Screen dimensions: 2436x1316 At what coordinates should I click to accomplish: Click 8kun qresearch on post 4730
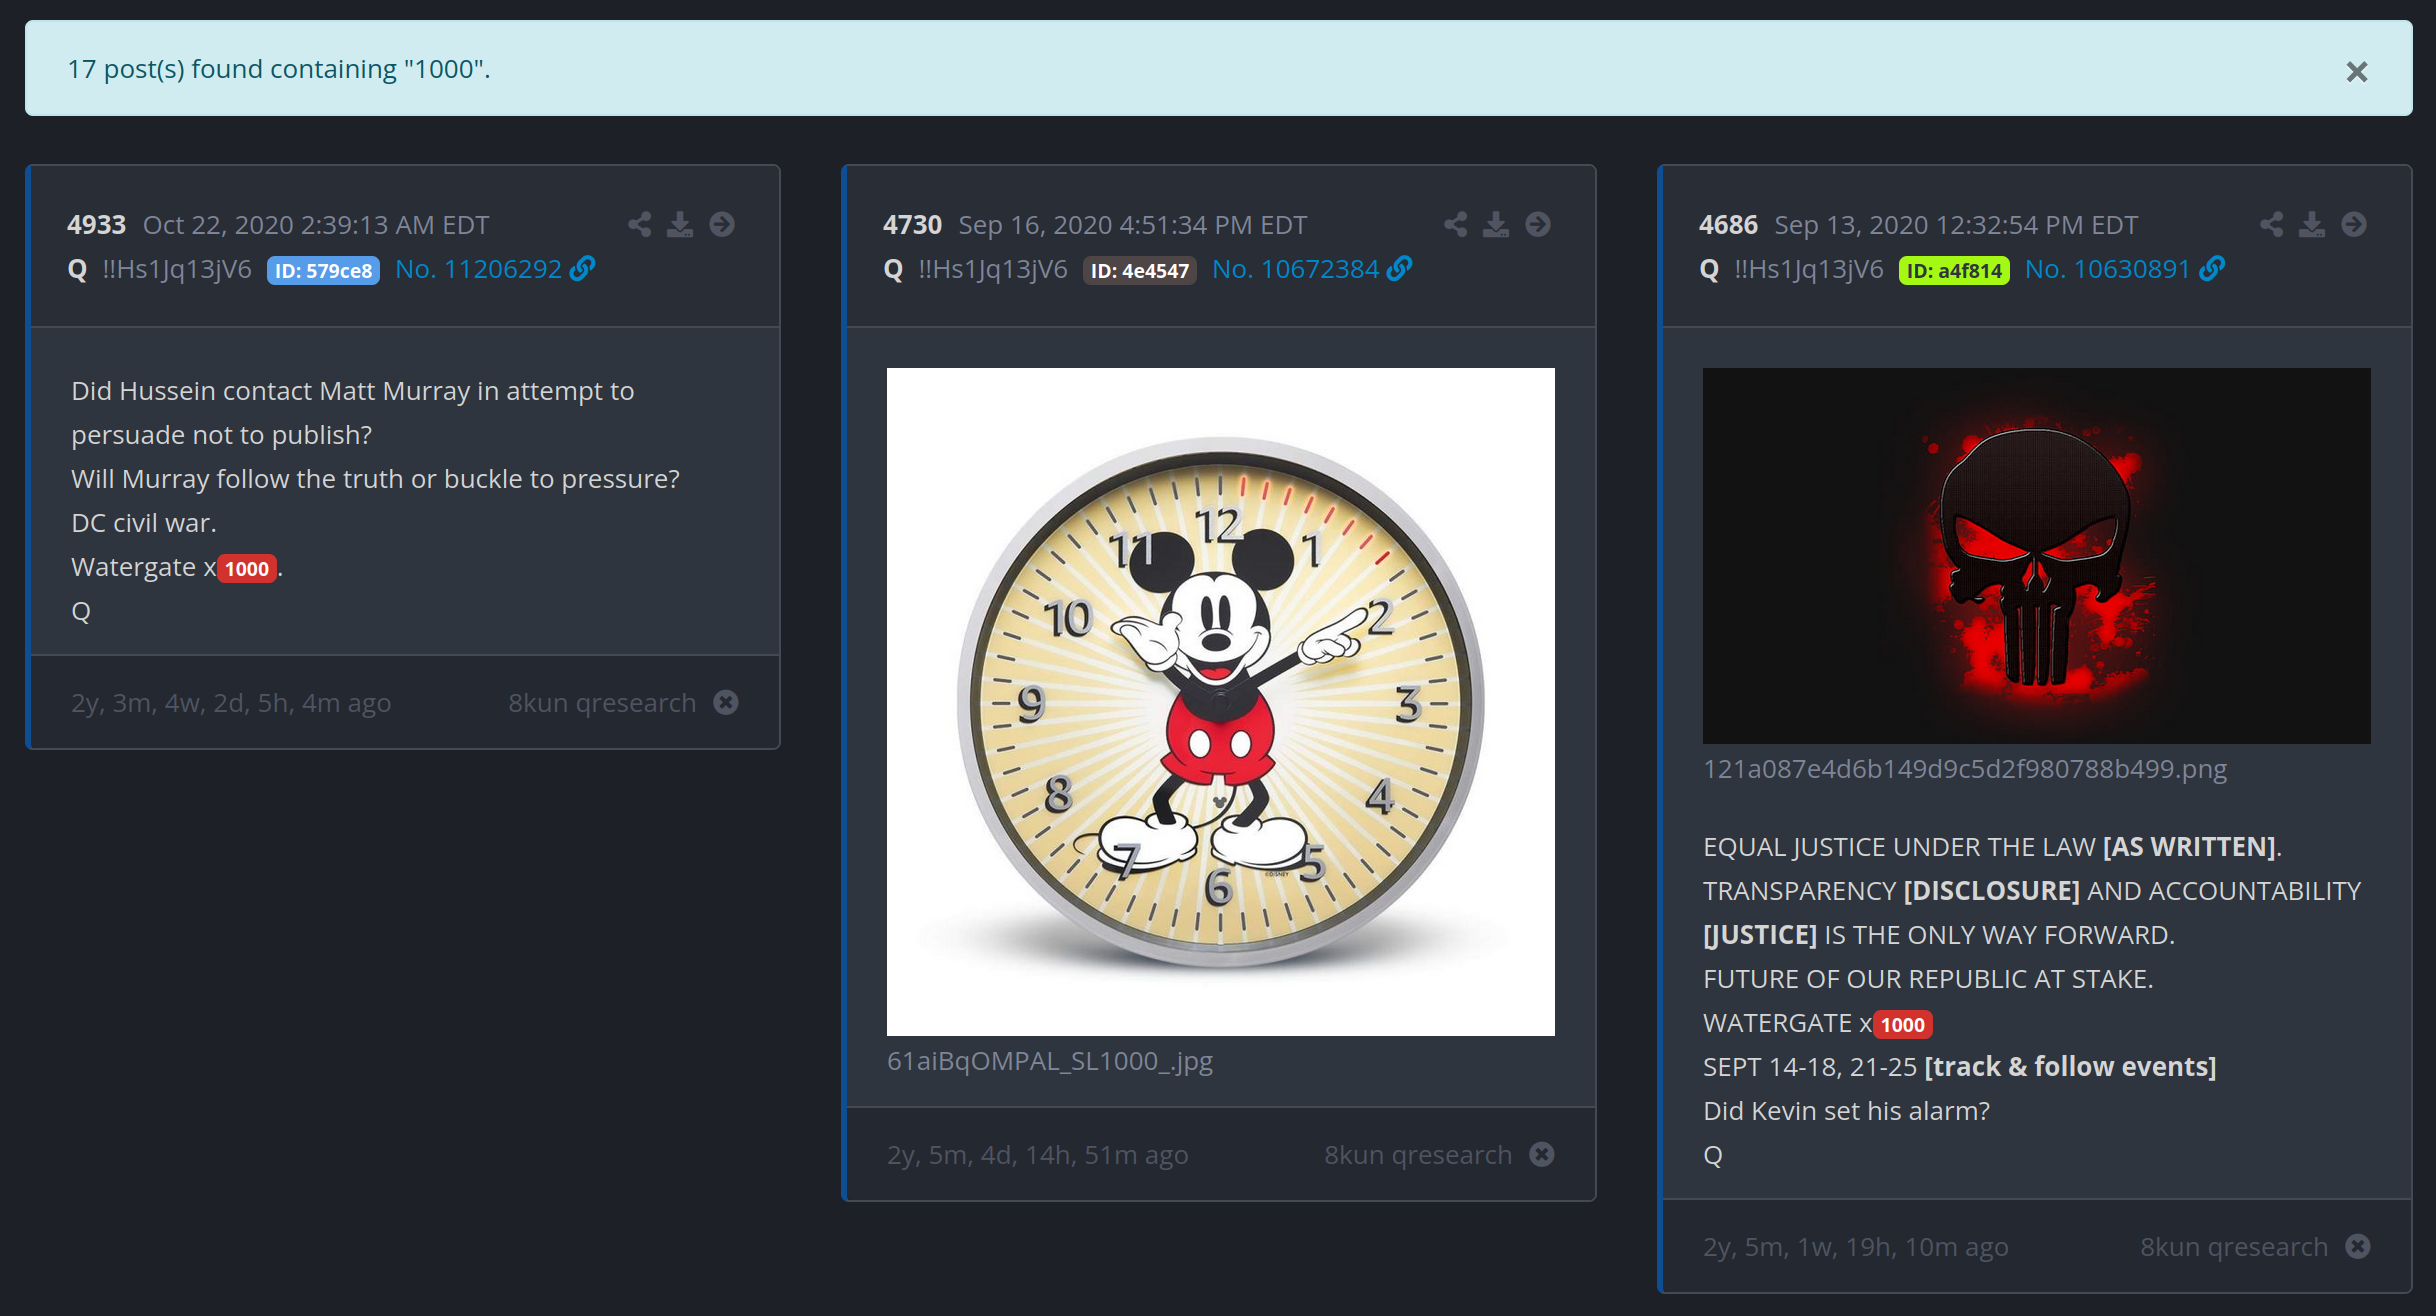(1418, 1155)
